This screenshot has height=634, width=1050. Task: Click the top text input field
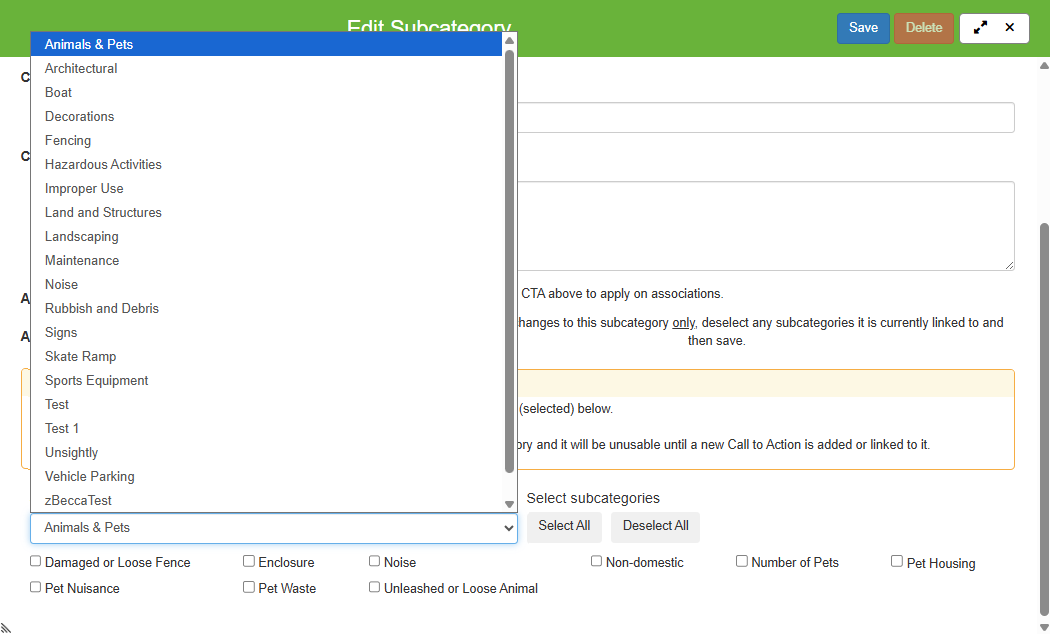(765, 118)
